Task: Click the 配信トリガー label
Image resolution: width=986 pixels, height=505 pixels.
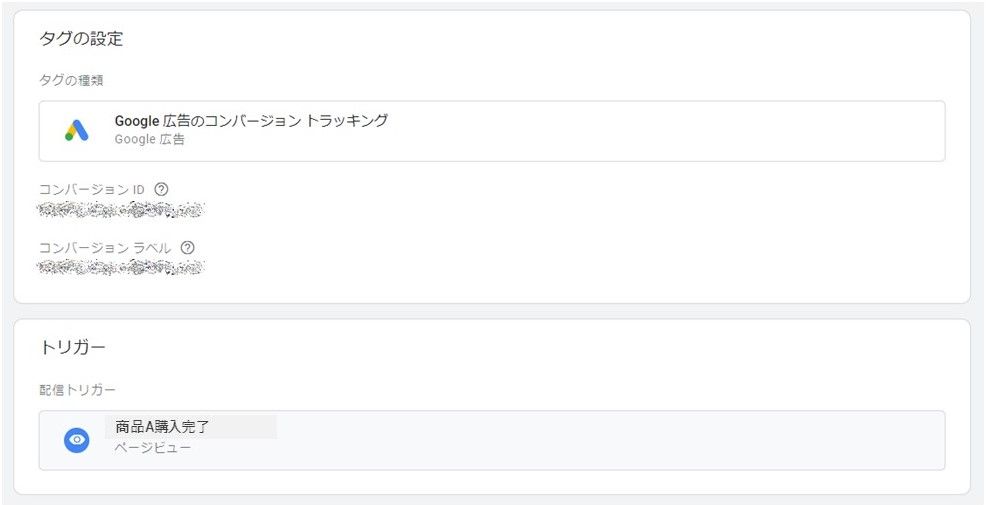Action: point(77,390)
